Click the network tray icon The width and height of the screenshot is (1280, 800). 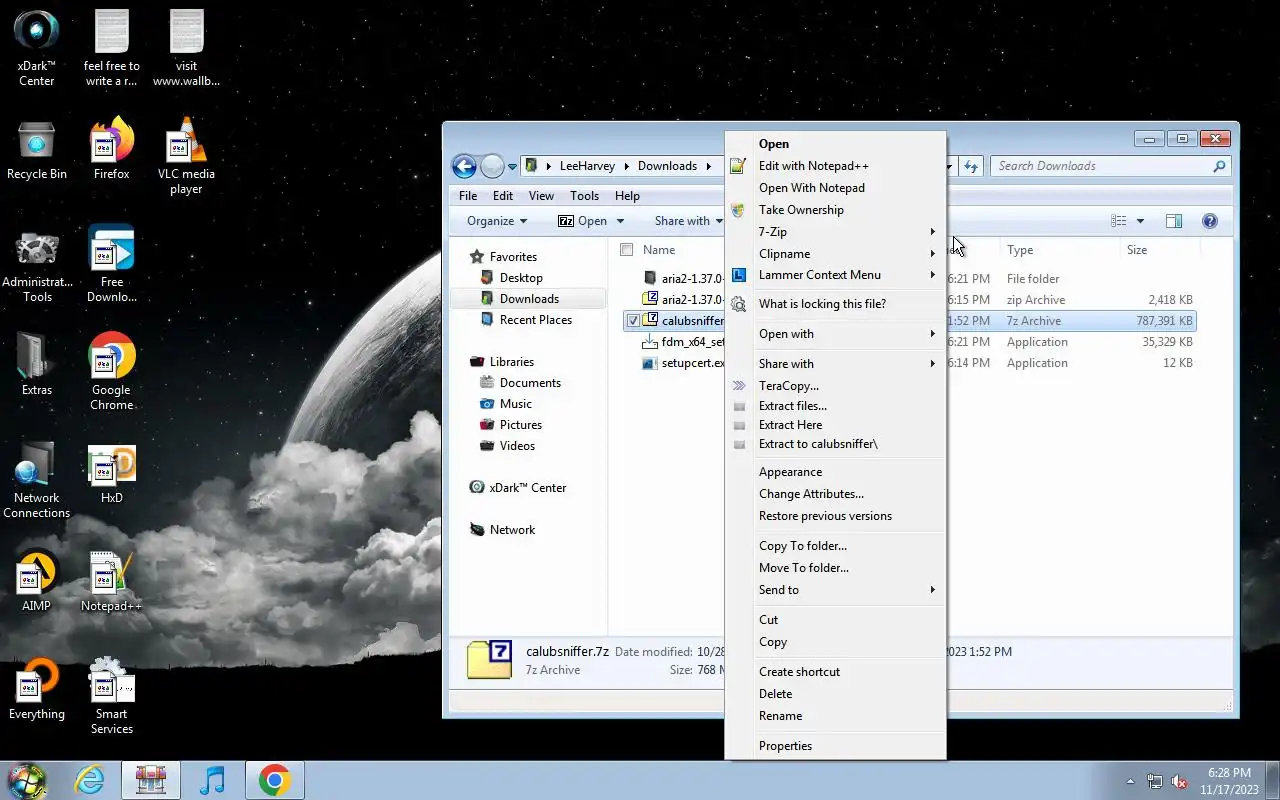pyautogui.click(x=1155, y=781)
